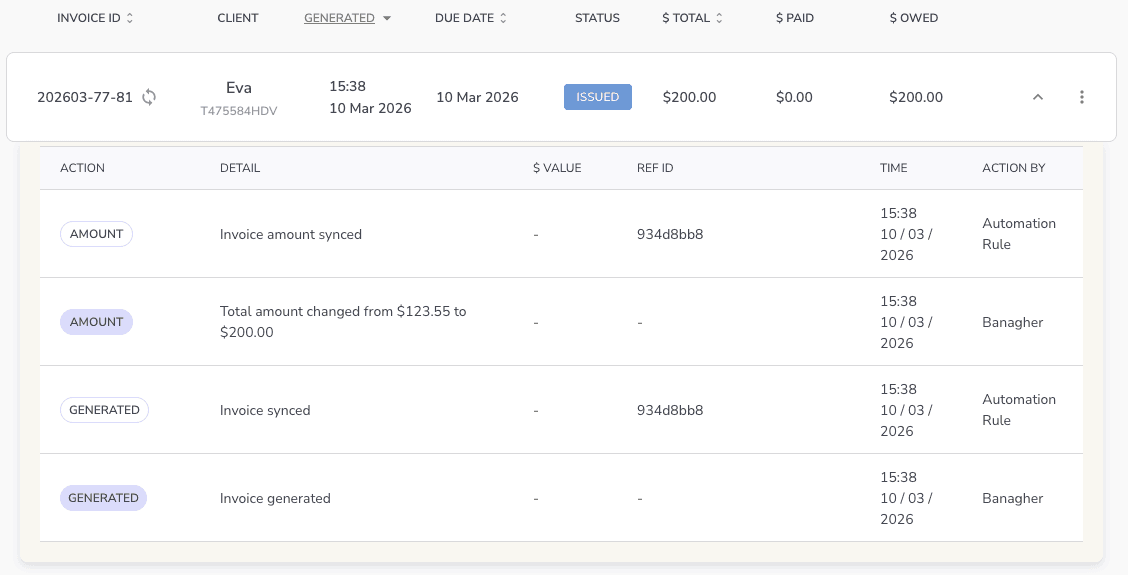
Task: Collapse the invoice history with the chevron
Action: coord(1038,97)
